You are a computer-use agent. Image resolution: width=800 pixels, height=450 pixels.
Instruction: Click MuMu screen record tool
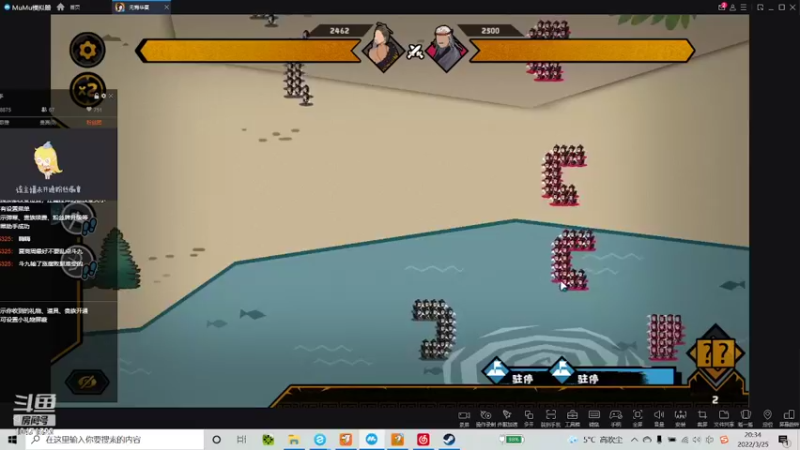coord(464,418)
